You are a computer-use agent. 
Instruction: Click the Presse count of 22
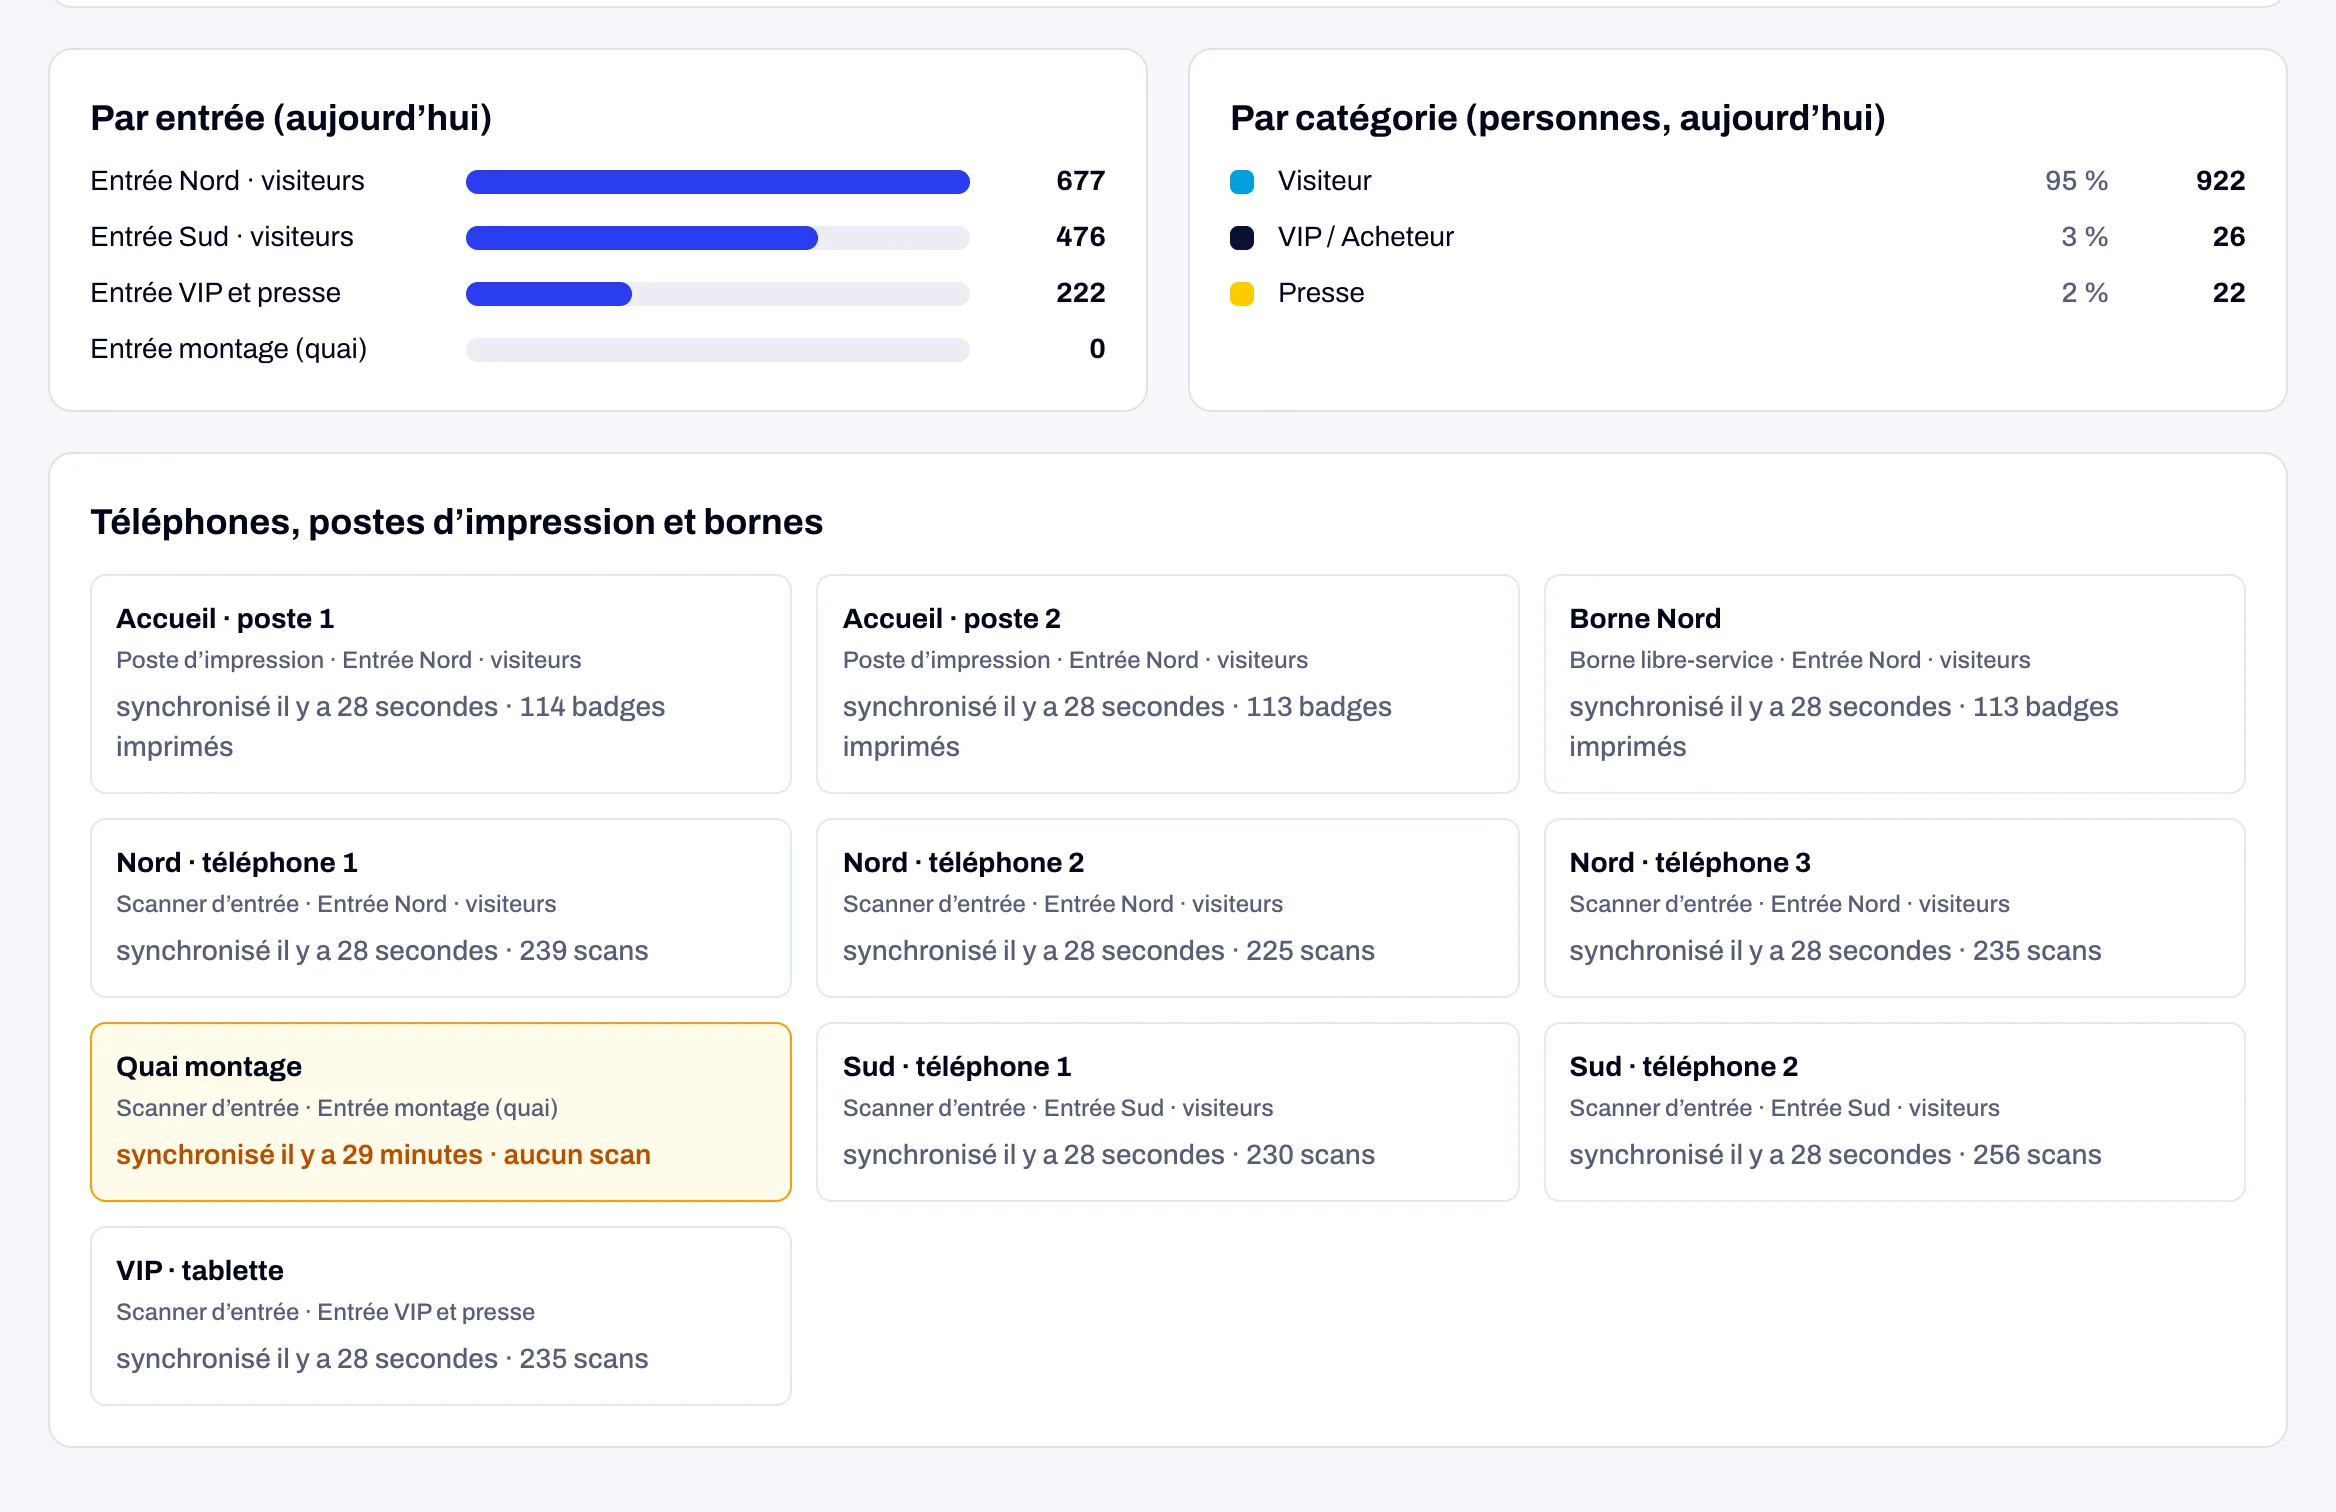[2229, 293]
